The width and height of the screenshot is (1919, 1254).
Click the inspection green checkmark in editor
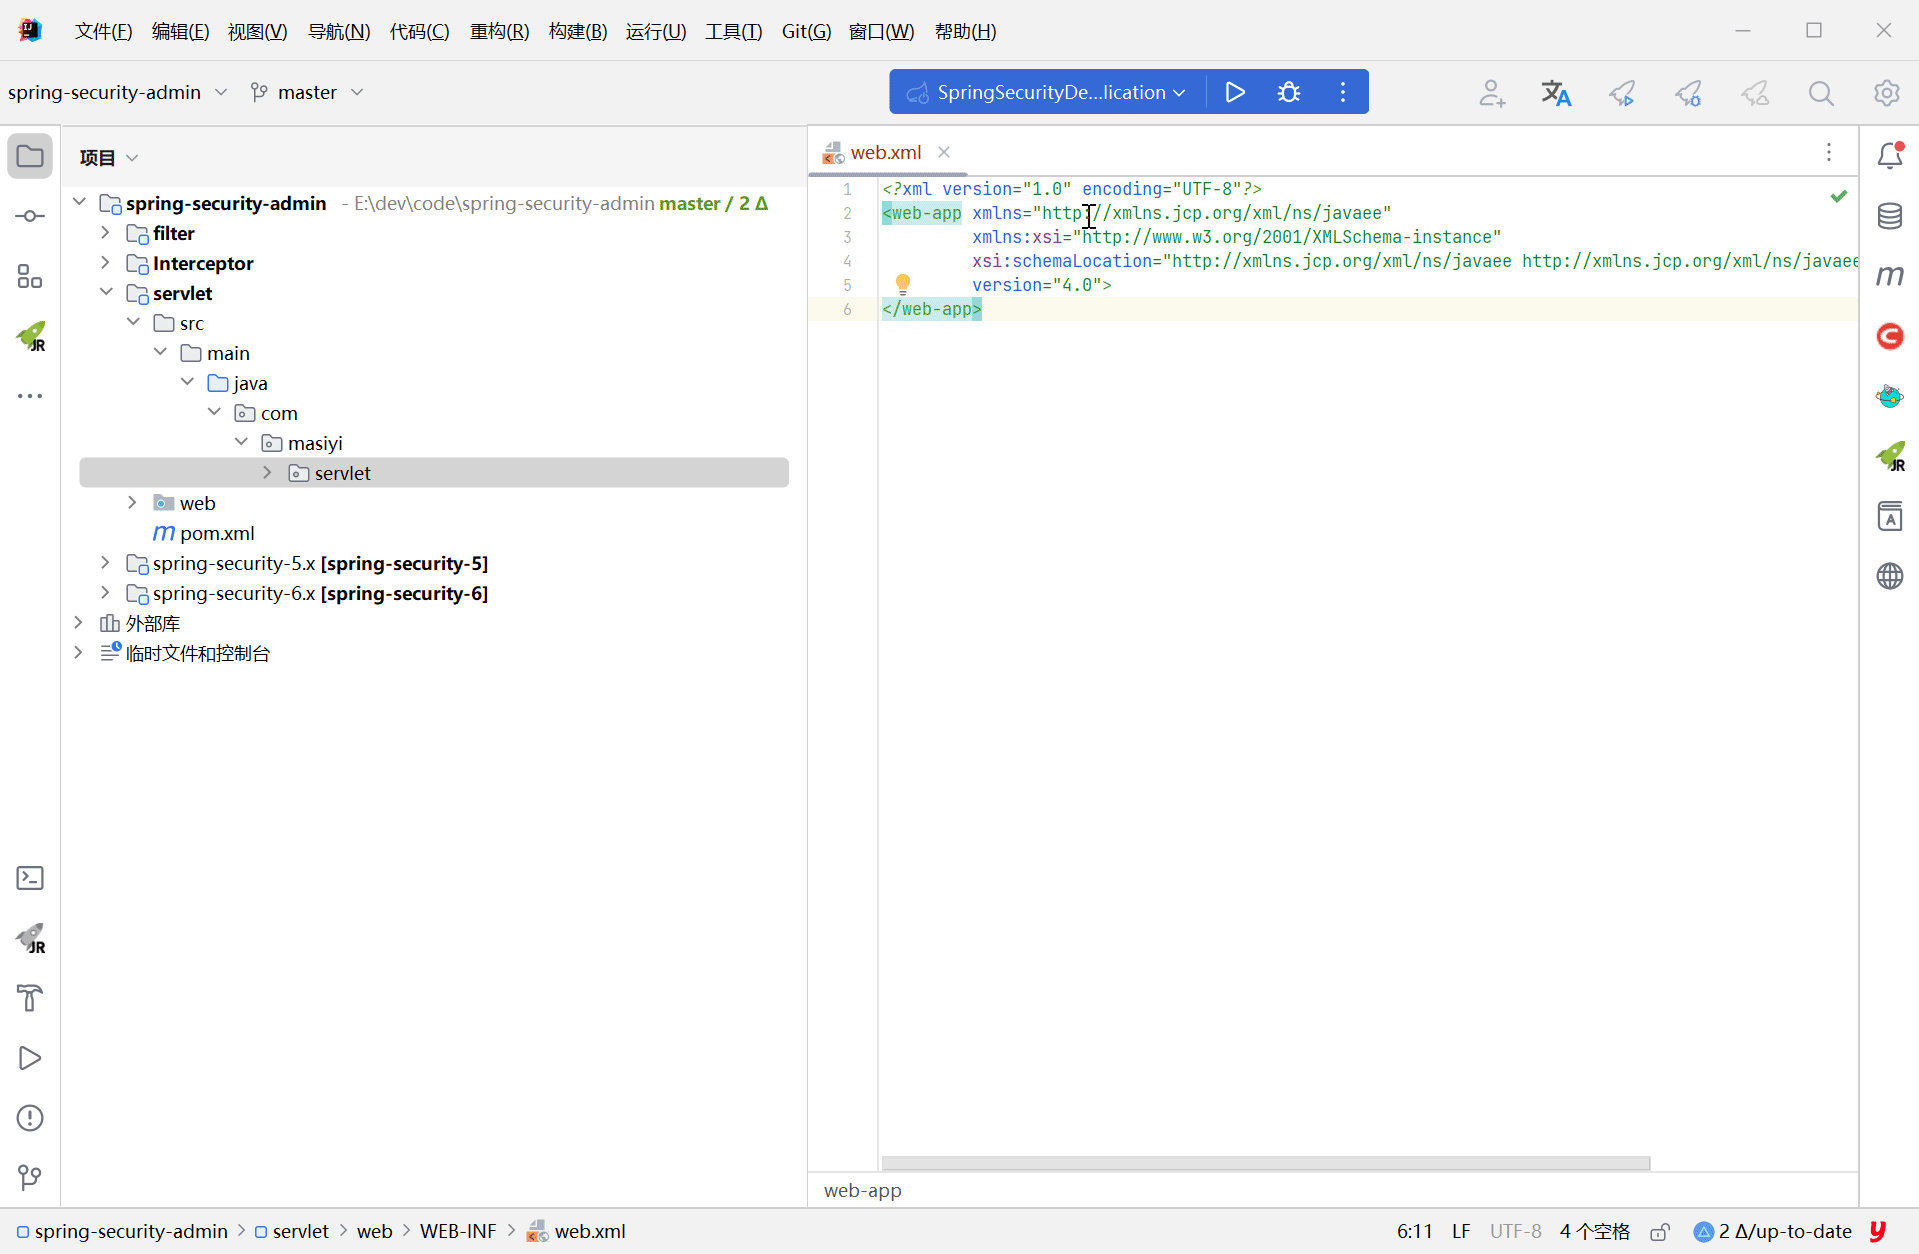pos(1839,196)
